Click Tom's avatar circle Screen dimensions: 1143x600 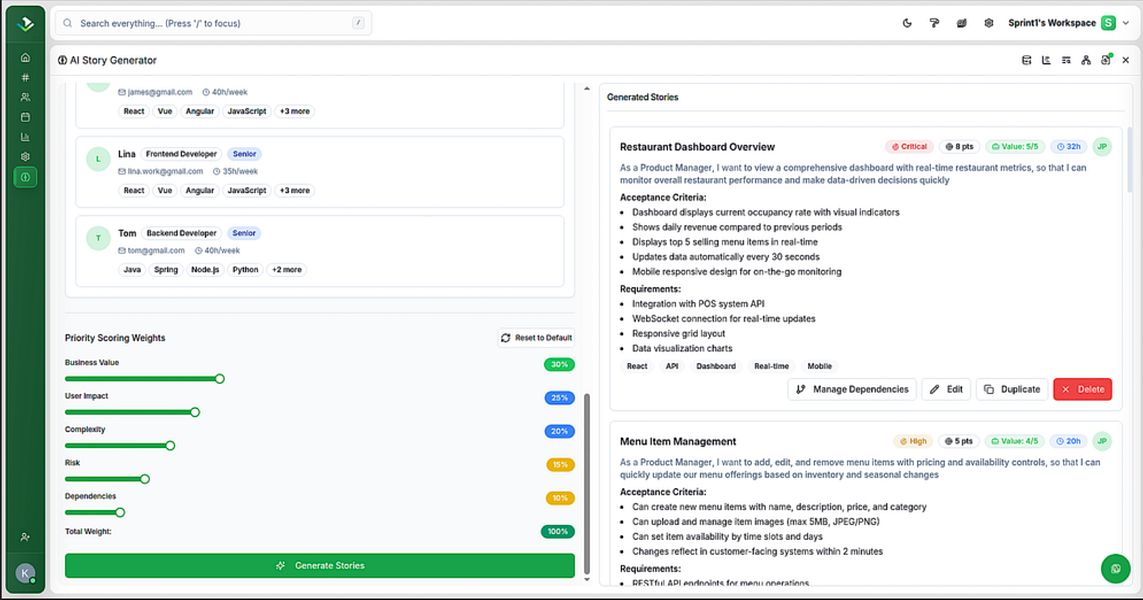[98, 238]
